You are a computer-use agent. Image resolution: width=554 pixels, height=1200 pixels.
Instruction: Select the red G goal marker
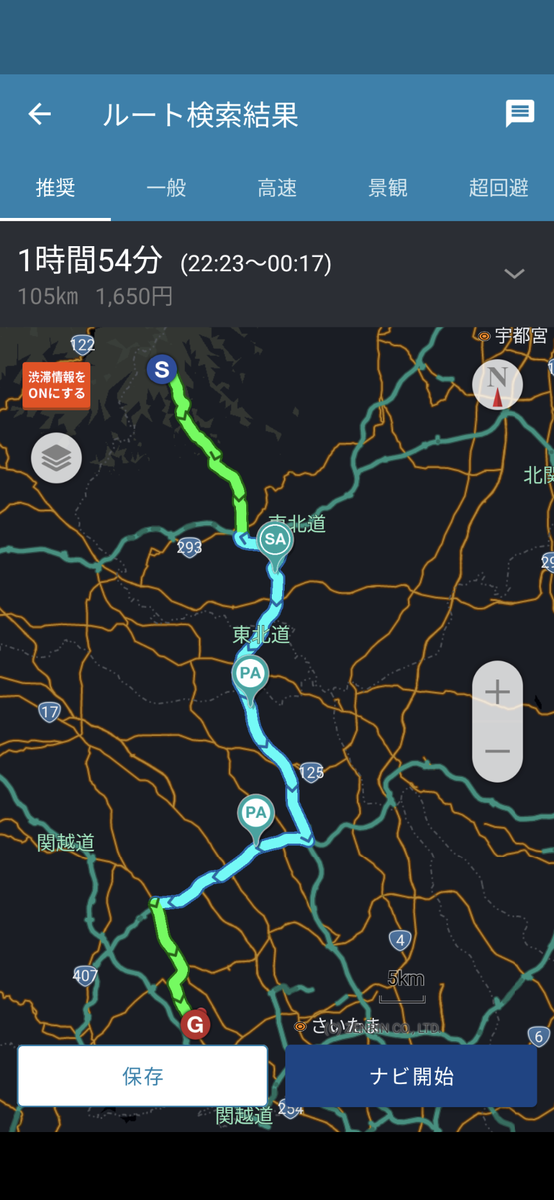click(195, 1024)
